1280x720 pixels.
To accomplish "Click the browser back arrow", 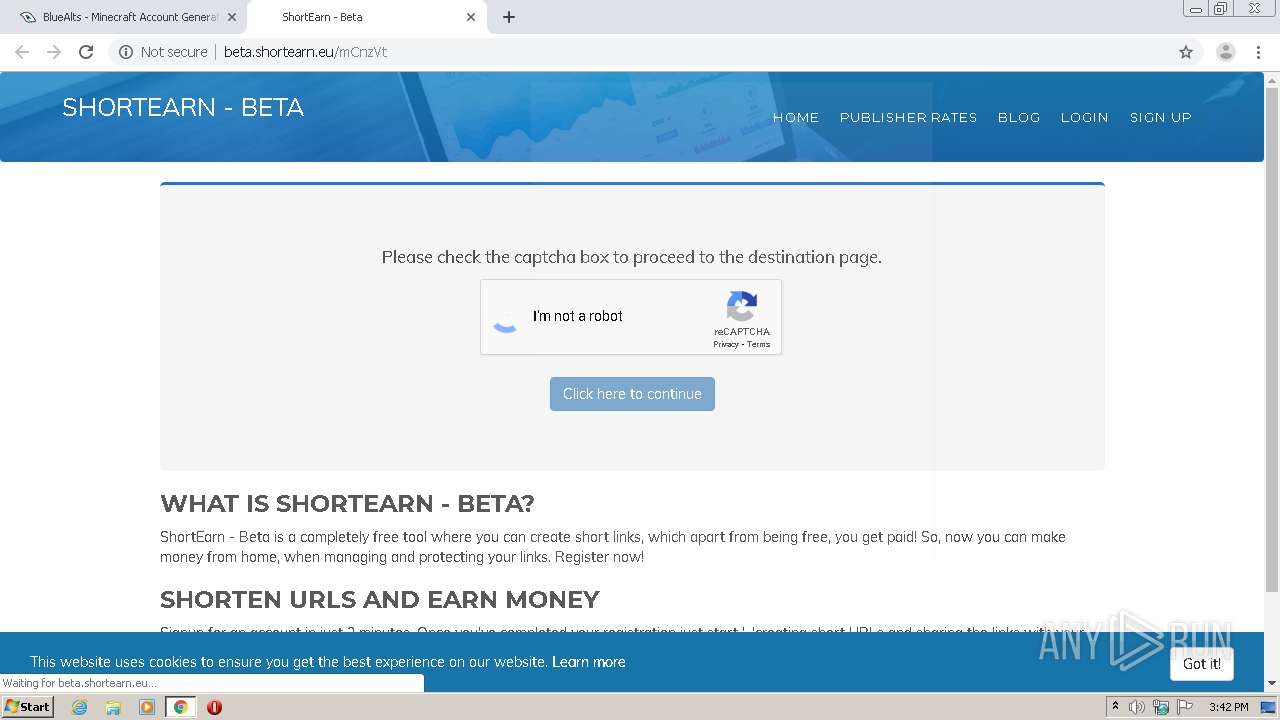I will tap(22, 52).
